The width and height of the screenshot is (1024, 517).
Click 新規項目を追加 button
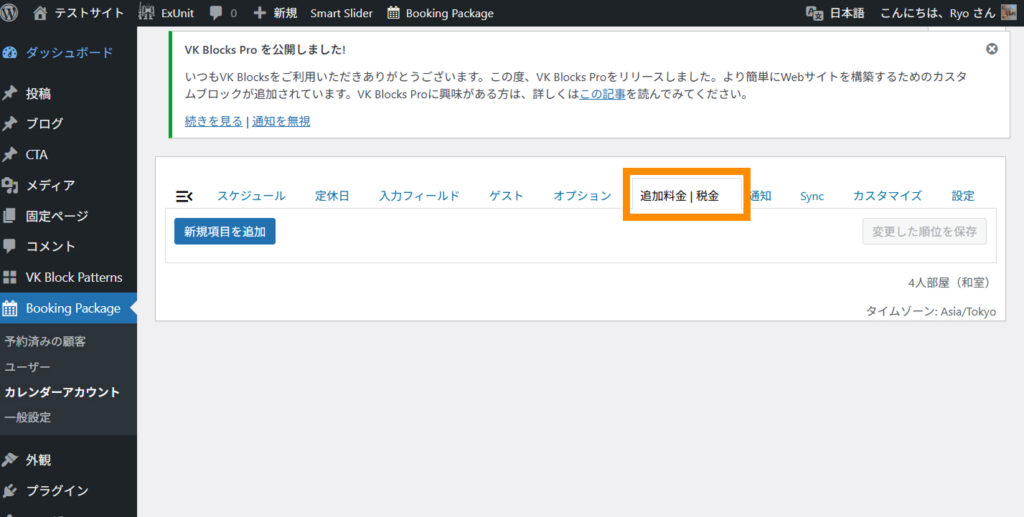coord(225,231)
